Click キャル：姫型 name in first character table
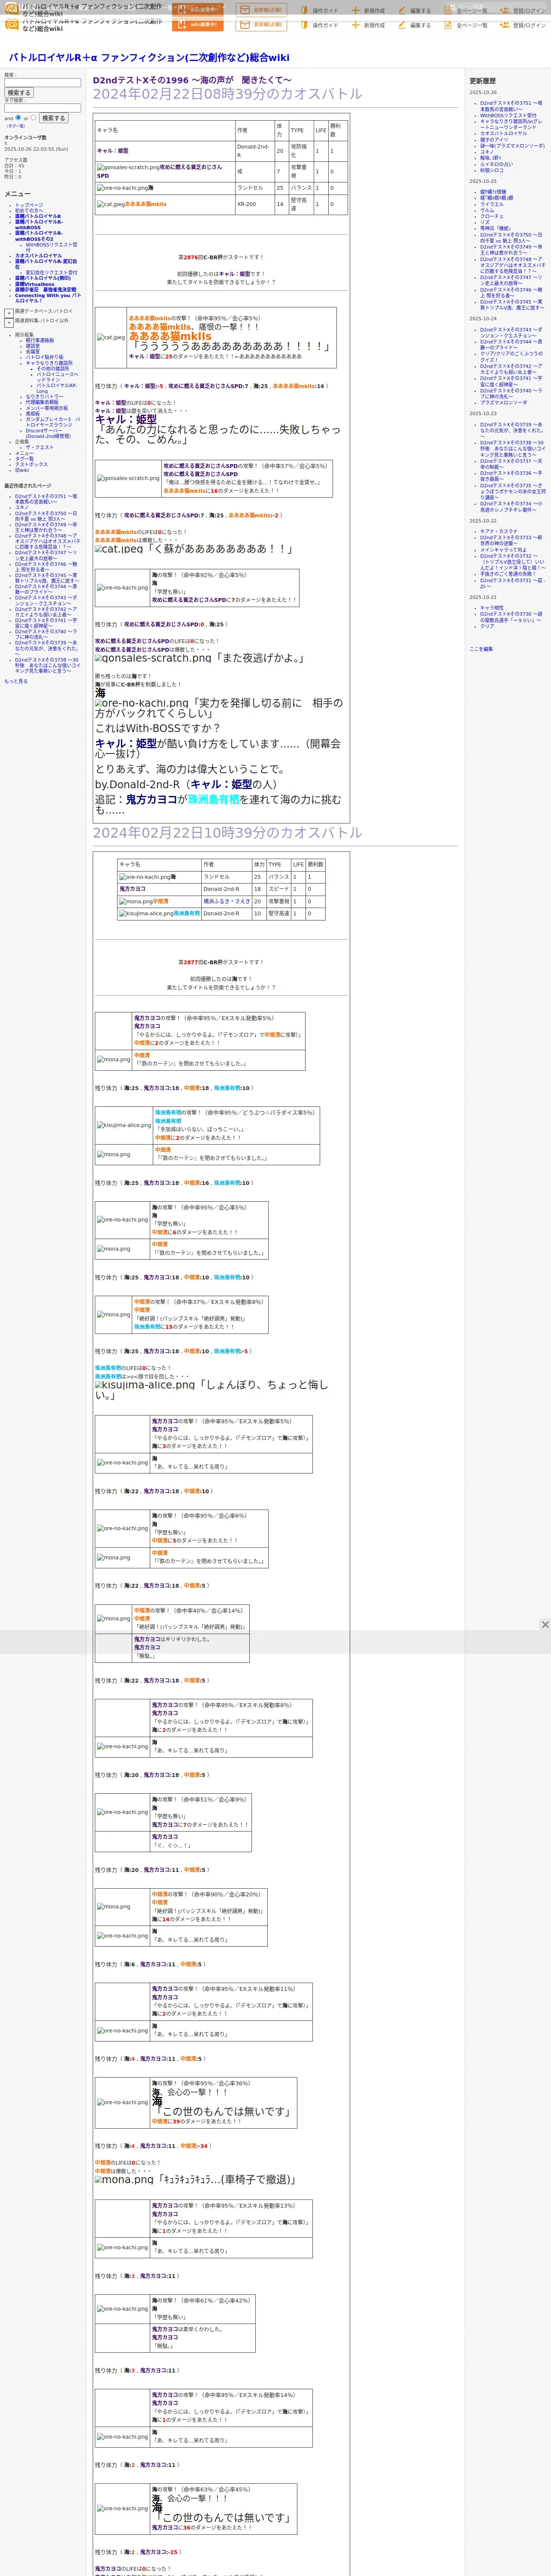 tap(113, 151)
